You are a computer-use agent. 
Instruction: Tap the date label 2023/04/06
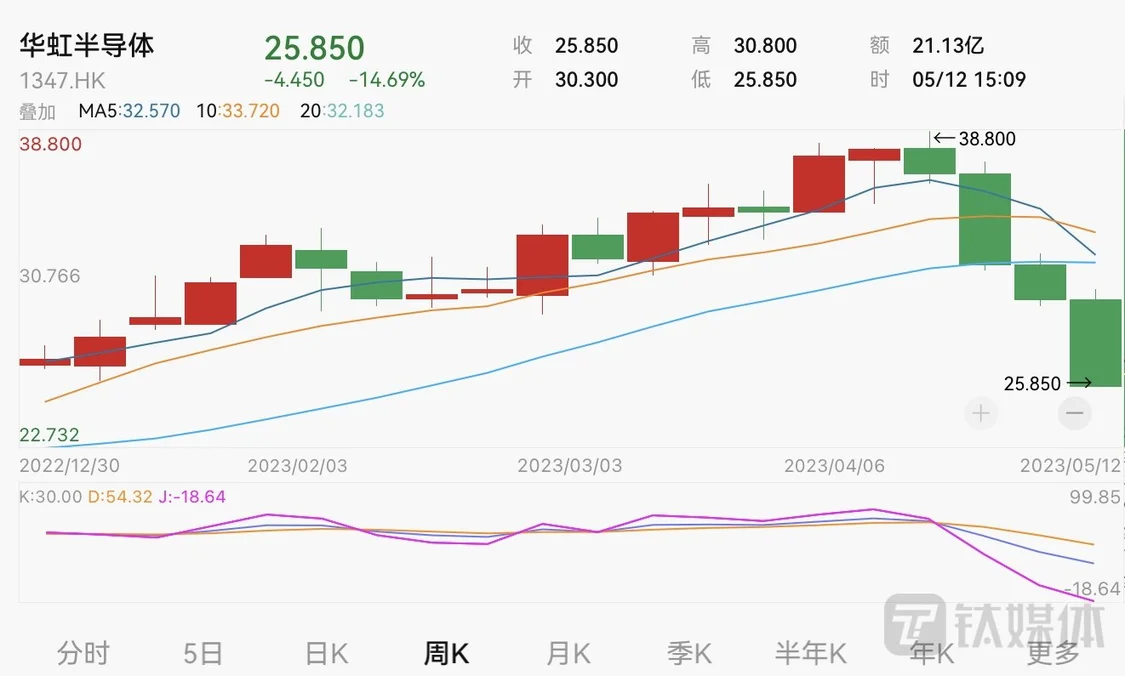click(834, 466)
